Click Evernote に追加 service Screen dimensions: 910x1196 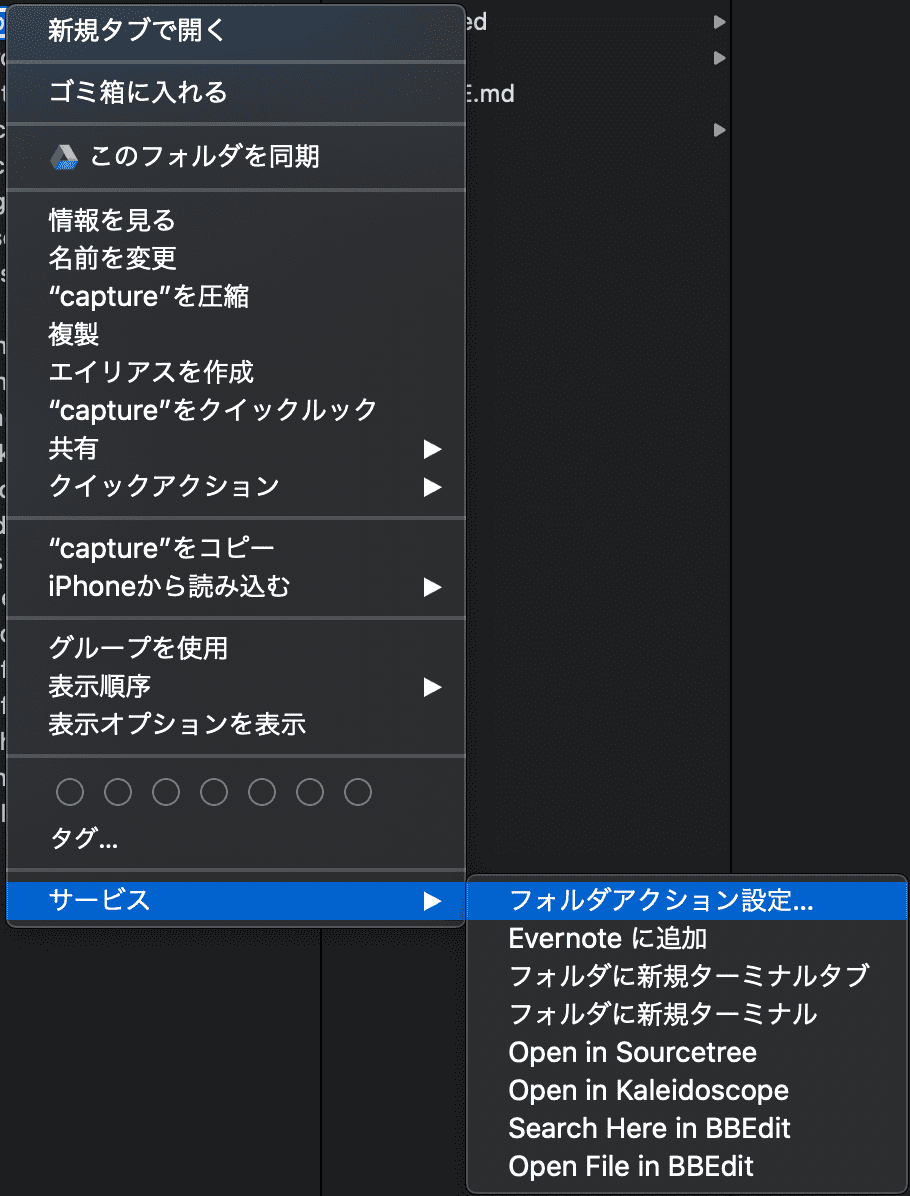608,938
